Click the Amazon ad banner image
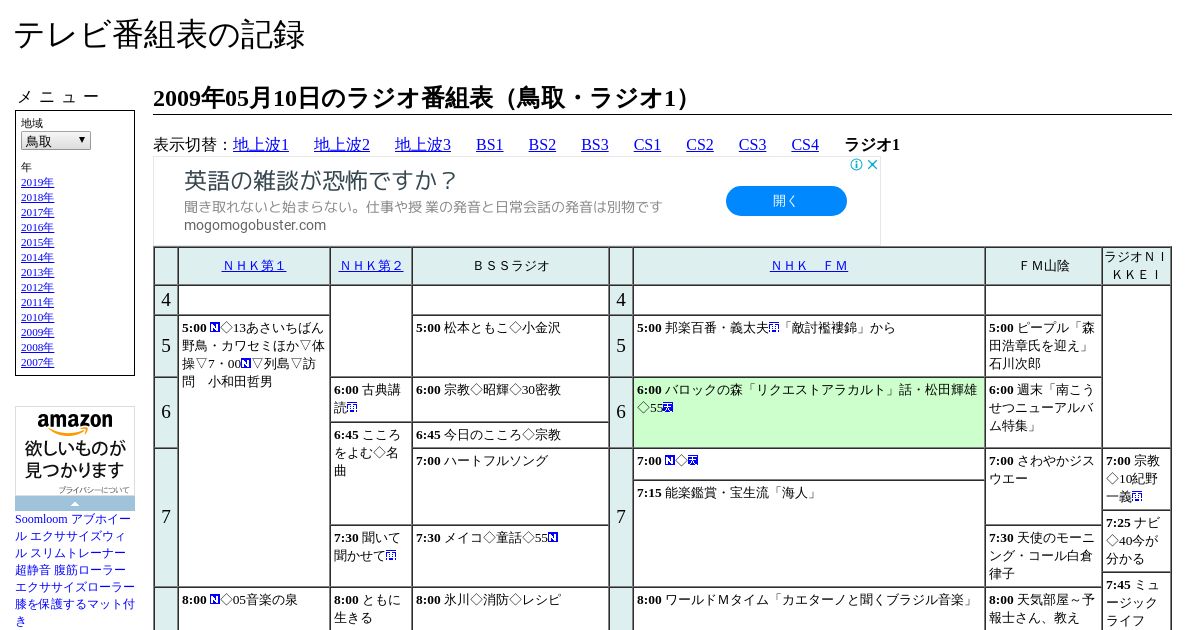Image resolution: width=1200 pixels, height=630 pixels. [x=75, y=452]
